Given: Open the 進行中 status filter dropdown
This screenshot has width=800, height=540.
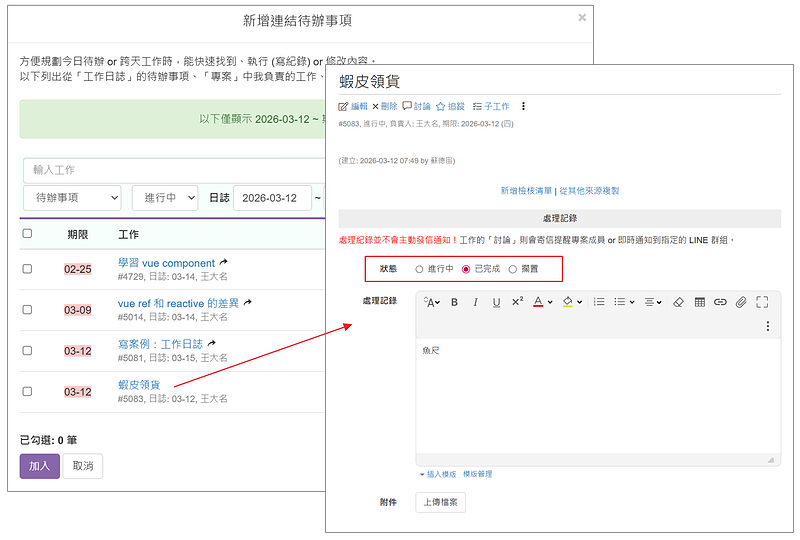Looking at the screenshot, I should click(x=164, y=198).
